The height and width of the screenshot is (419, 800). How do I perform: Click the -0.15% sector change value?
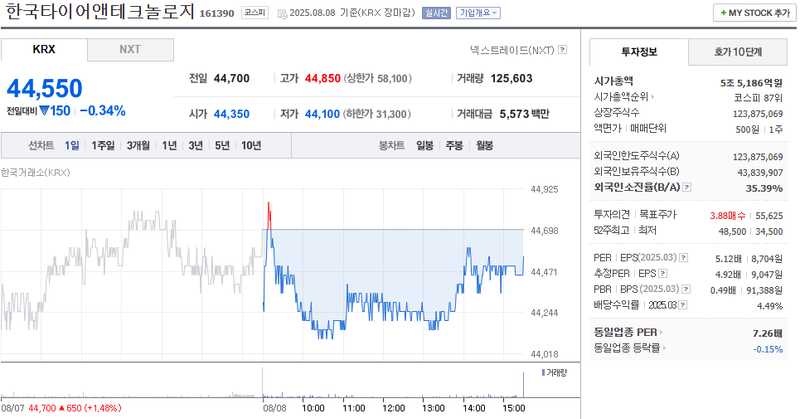click(x=768, y=349)
